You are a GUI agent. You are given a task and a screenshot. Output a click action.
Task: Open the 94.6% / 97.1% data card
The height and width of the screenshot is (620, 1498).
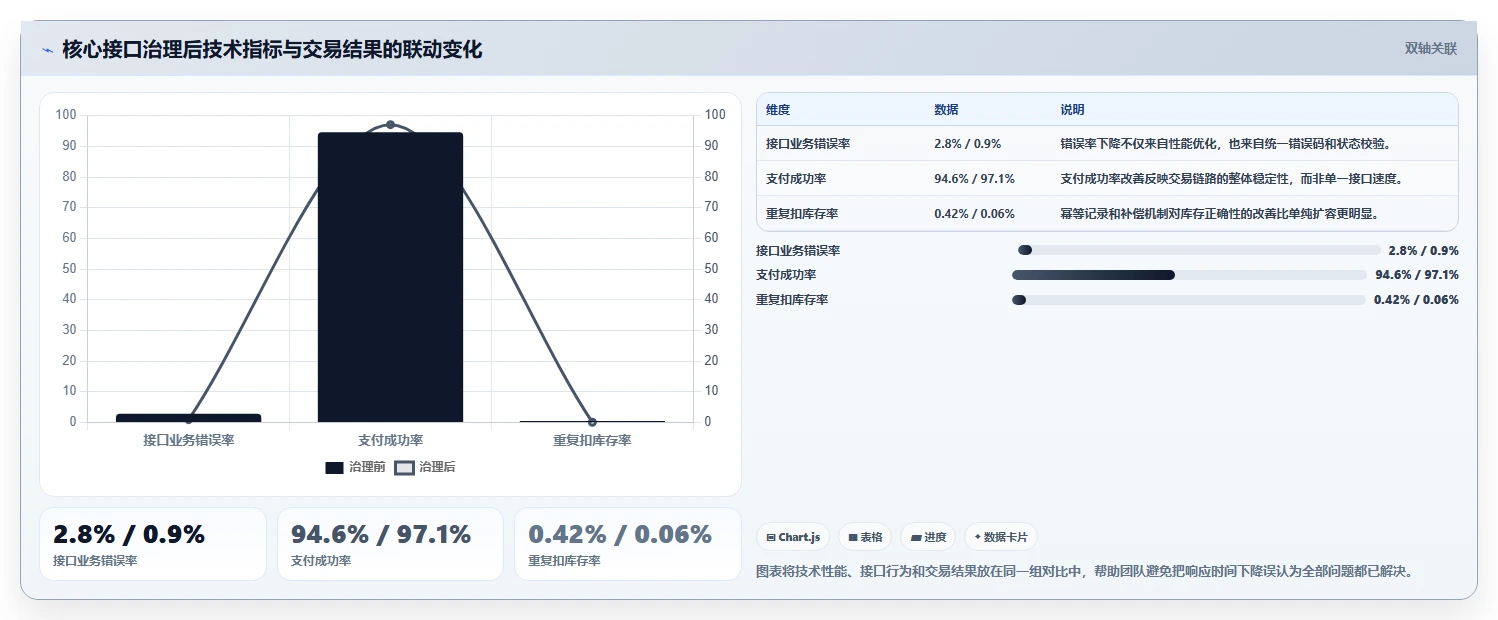click(390, 544)
